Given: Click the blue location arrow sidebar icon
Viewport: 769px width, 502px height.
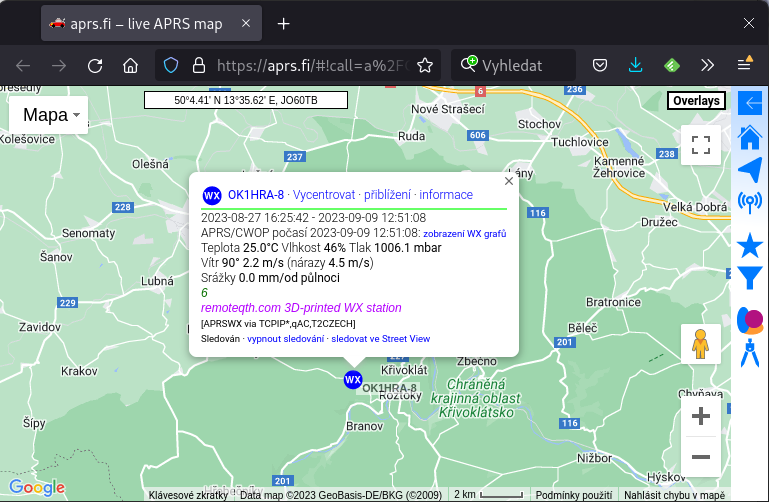Looking at the screenshot, I should pyautogui.click(x=750, y=169).
